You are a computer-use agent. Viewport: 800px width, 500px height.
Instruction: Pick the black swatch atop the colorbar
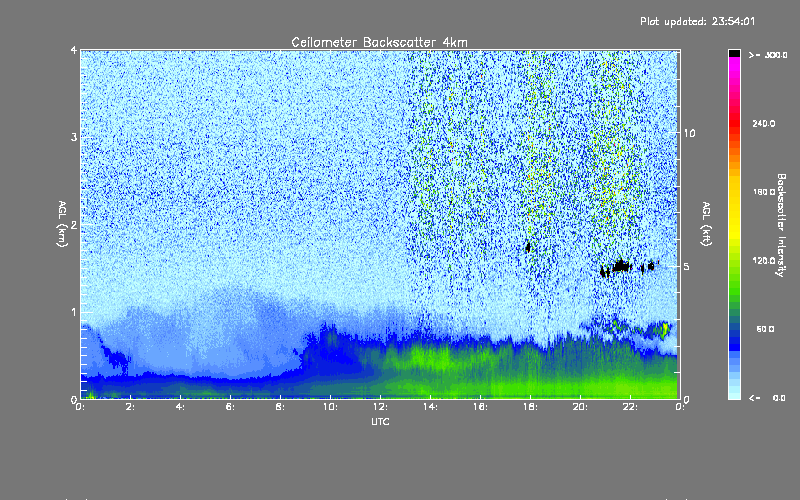(x=734, y=53)
